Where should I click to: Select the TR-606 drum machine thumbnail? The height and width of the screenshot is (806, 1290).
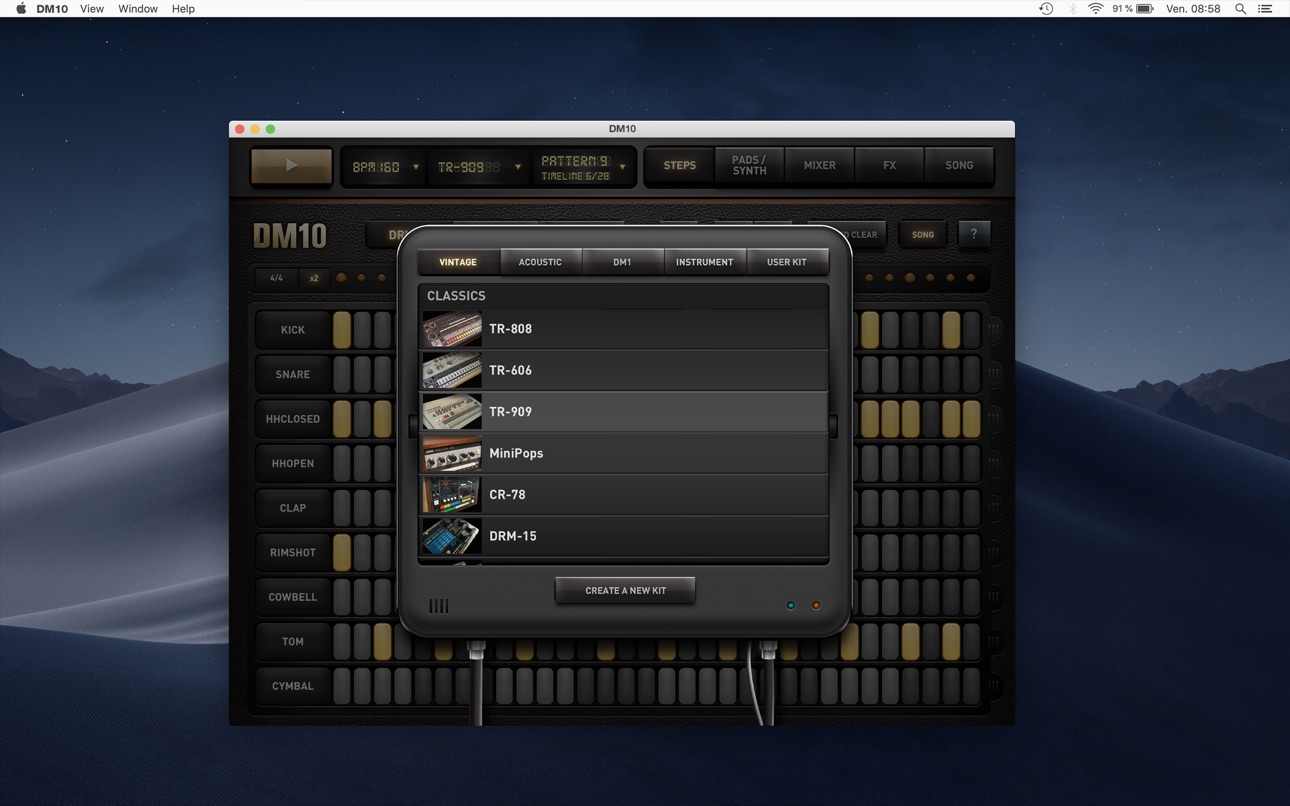tap(452, 370)
